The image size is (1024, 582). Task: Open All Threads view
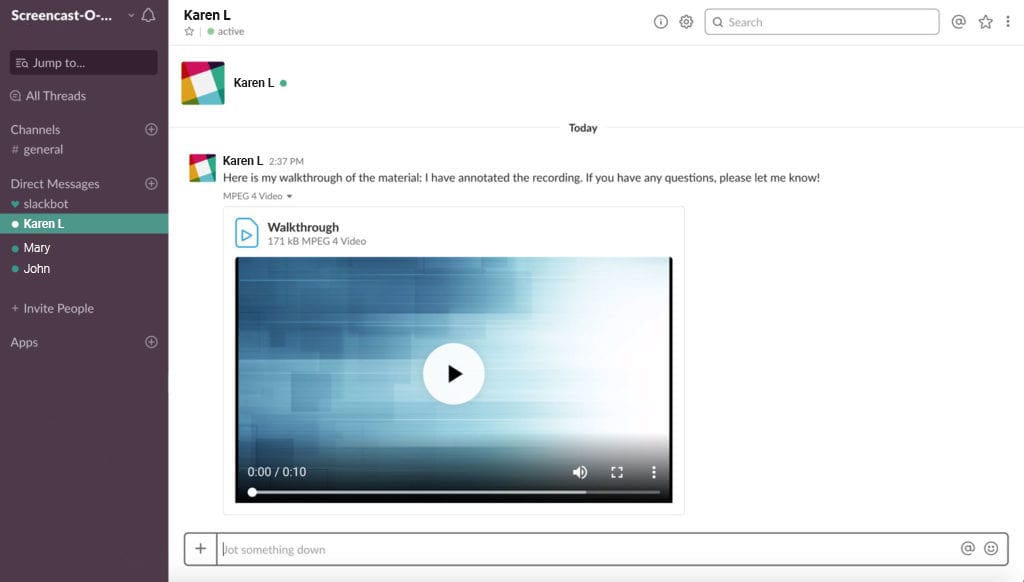pos(48,96)
